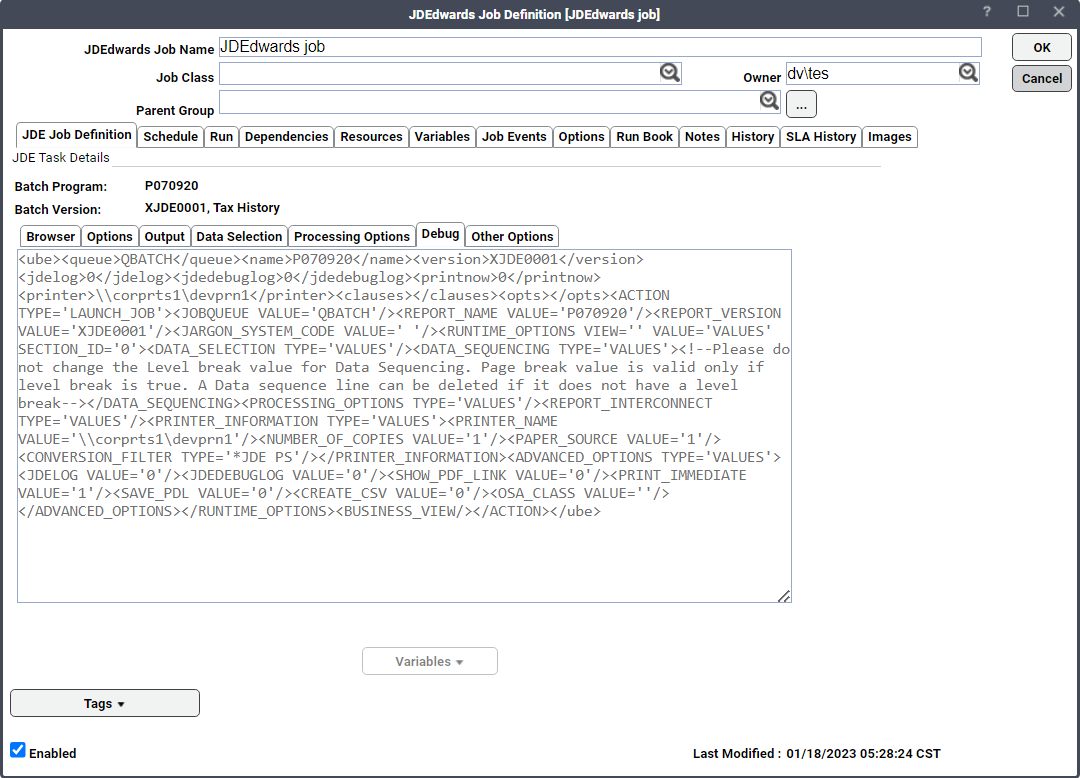Open the Job Events tab
Screen dimensions: 1080x778
514,136
